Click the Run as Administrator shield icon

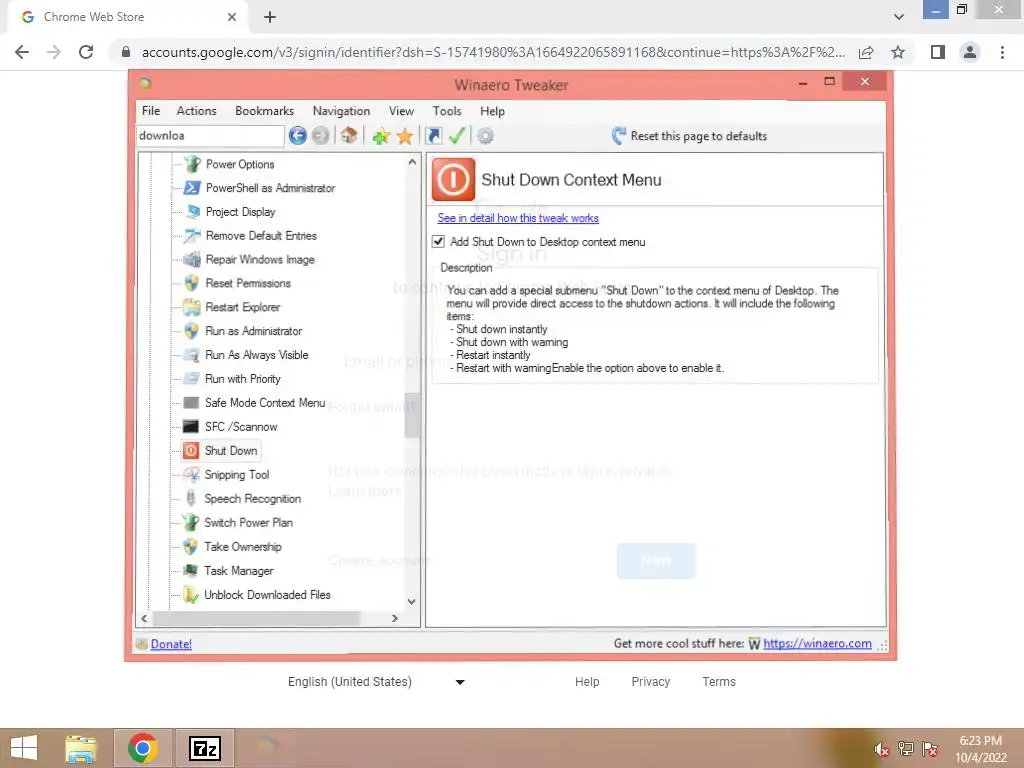click(191, 330)
